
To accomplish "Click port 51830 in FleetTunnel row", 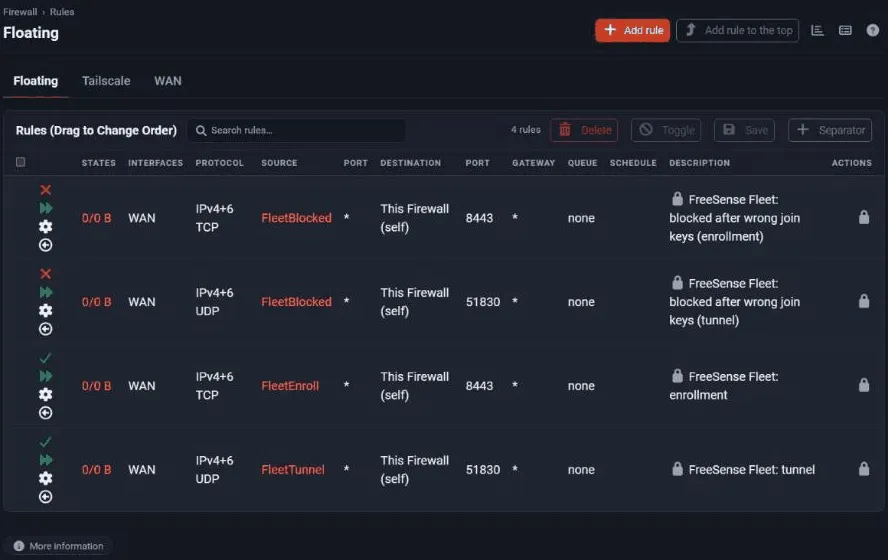I will 483,469.
